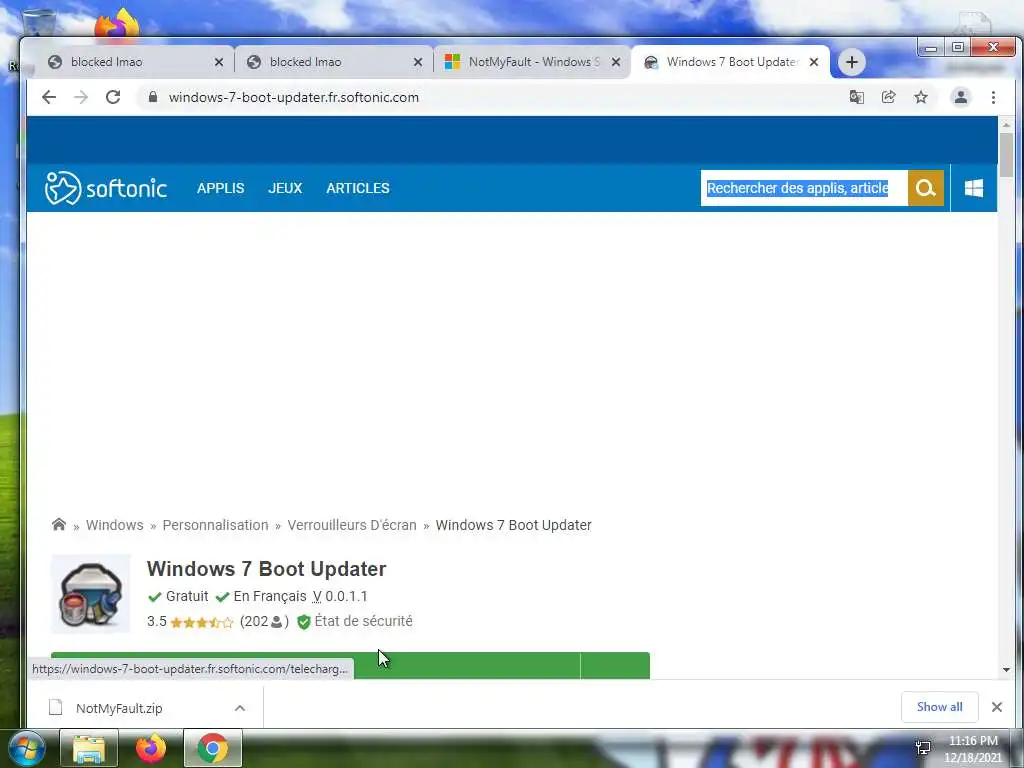This screenshot has width=1024, height=768.
Task: Close the second blocked lmao tab
Action: click(x=418, y=62)
